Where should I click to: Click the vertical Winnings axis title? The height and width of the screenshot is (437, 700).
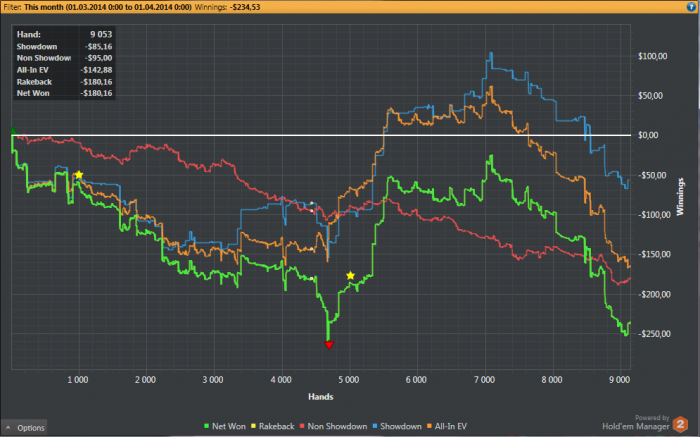[680, 197]
